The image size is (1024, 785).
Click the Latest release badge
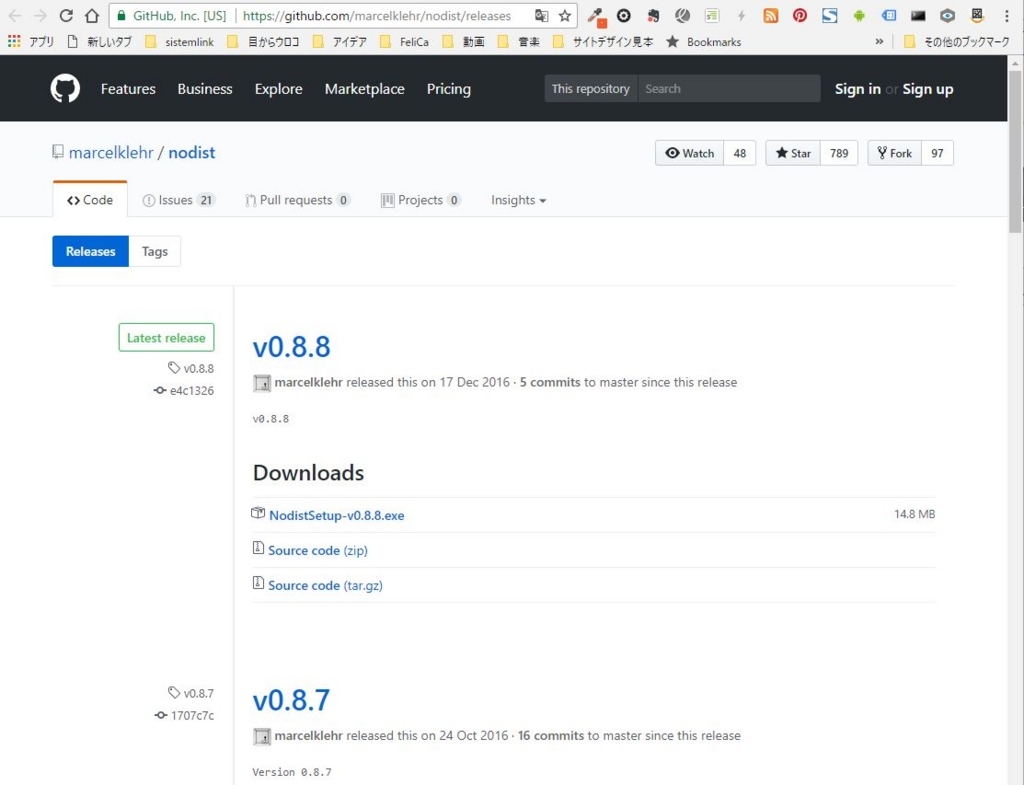point(167,338)
